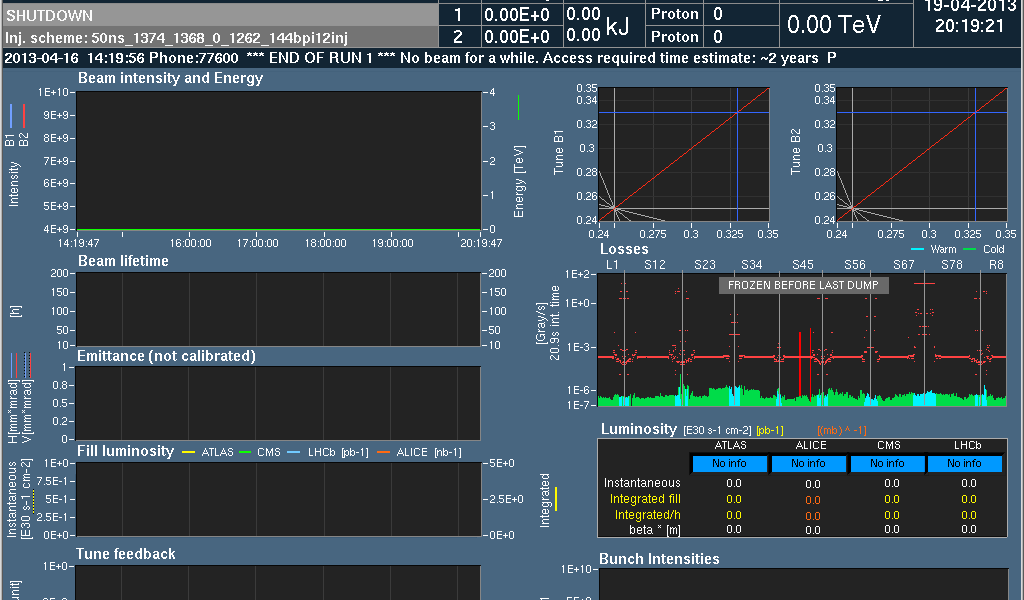1024x600 pixels.
Task: Click the S45 sector label in Losses
Action: (x=803, y=264)
